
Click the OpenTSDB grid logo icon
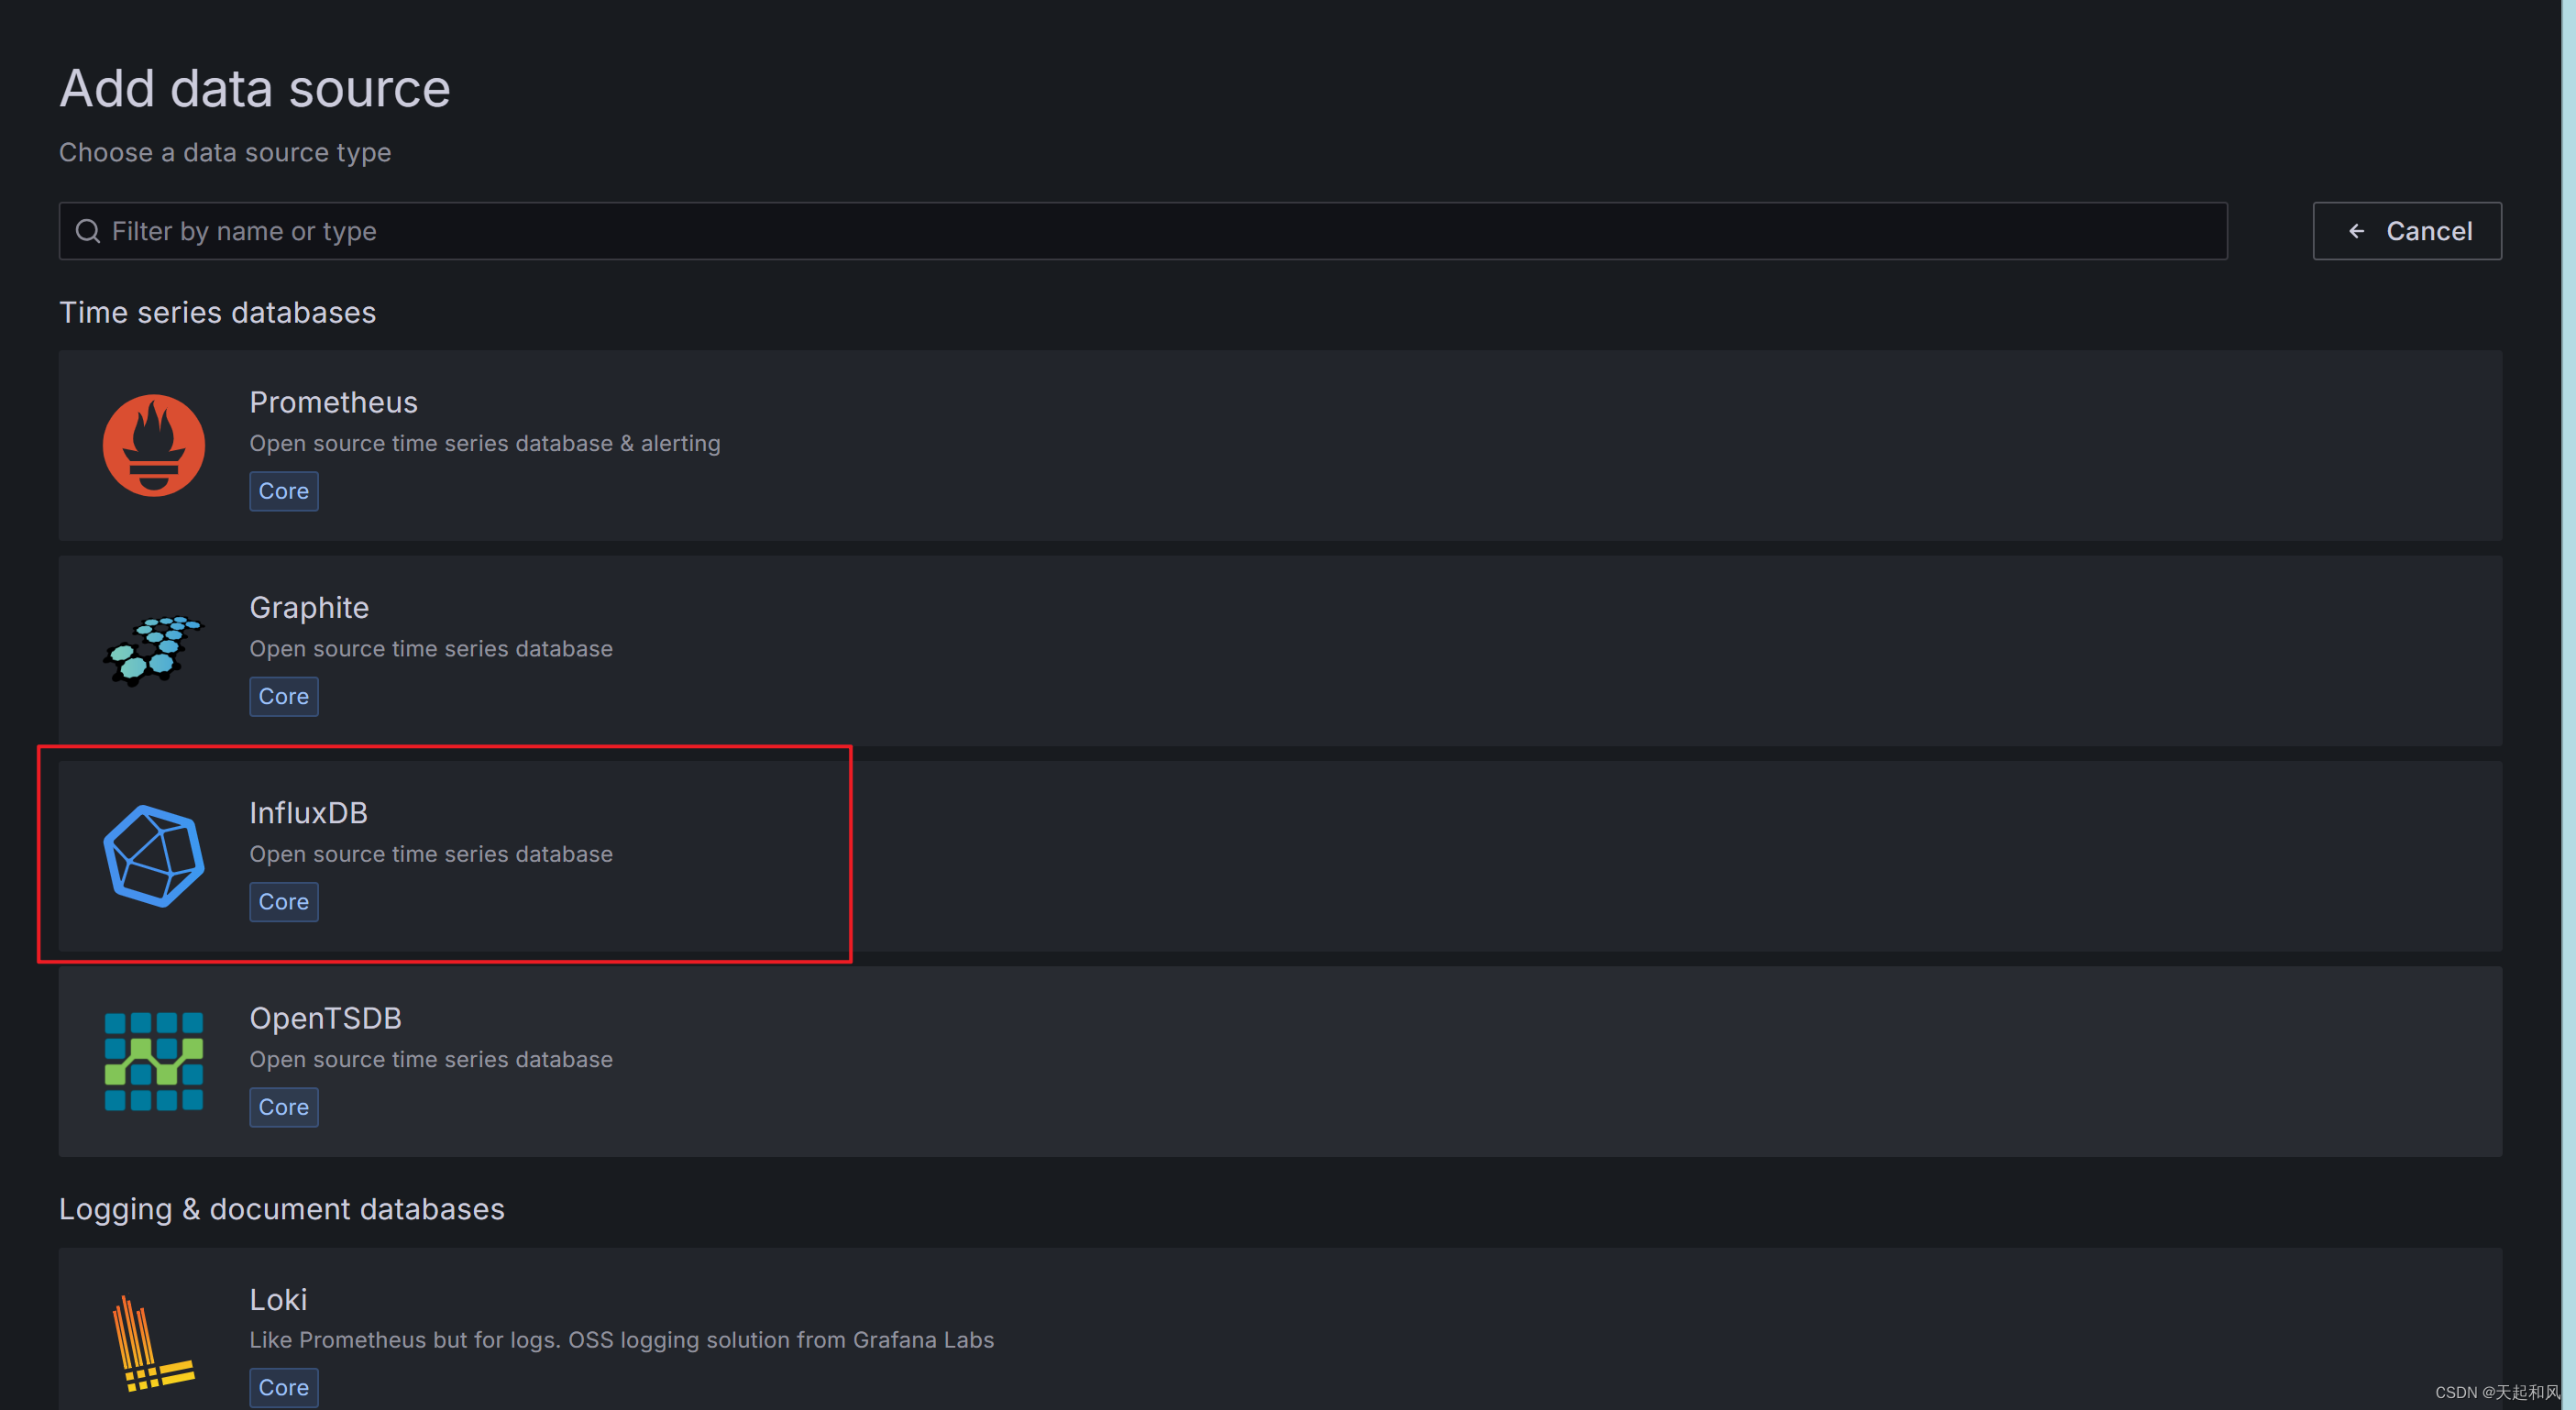click(x=154, y=1062)
